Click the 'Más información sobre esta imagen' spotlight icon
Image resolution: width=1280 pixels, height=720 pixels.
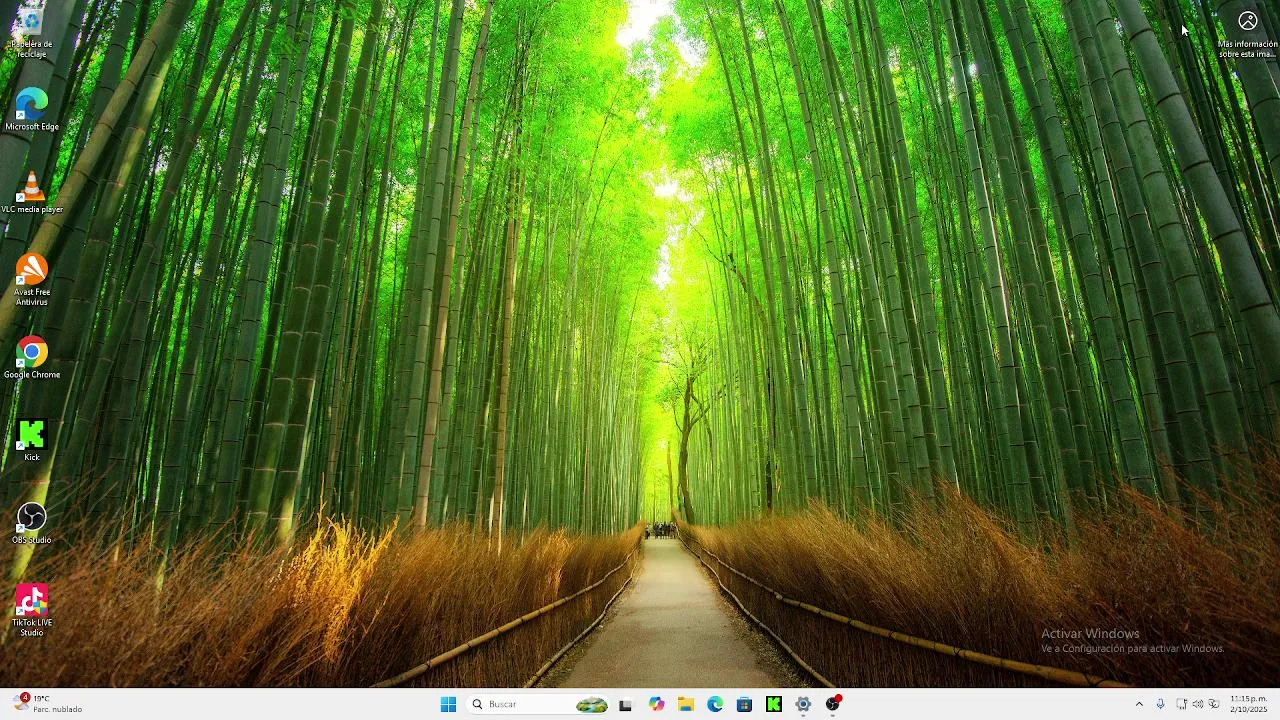1247,33
